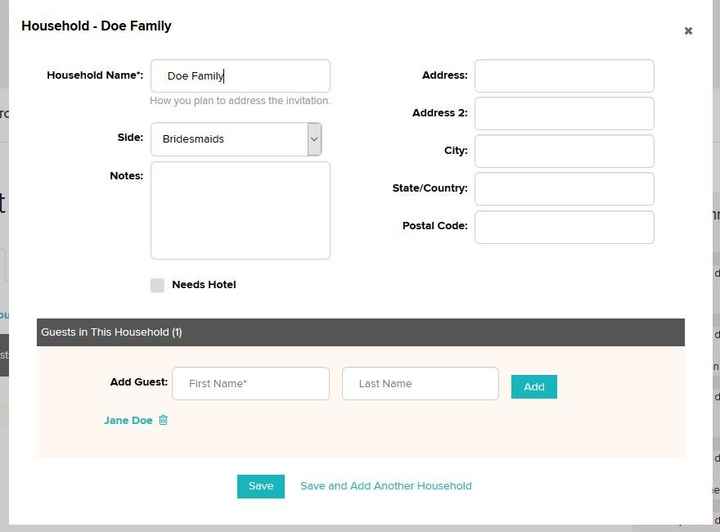The height and width of the screenshot is (532, 720).
Task: Delete guest Jane Doe via trash icon
Action: (x=163, y=420)
